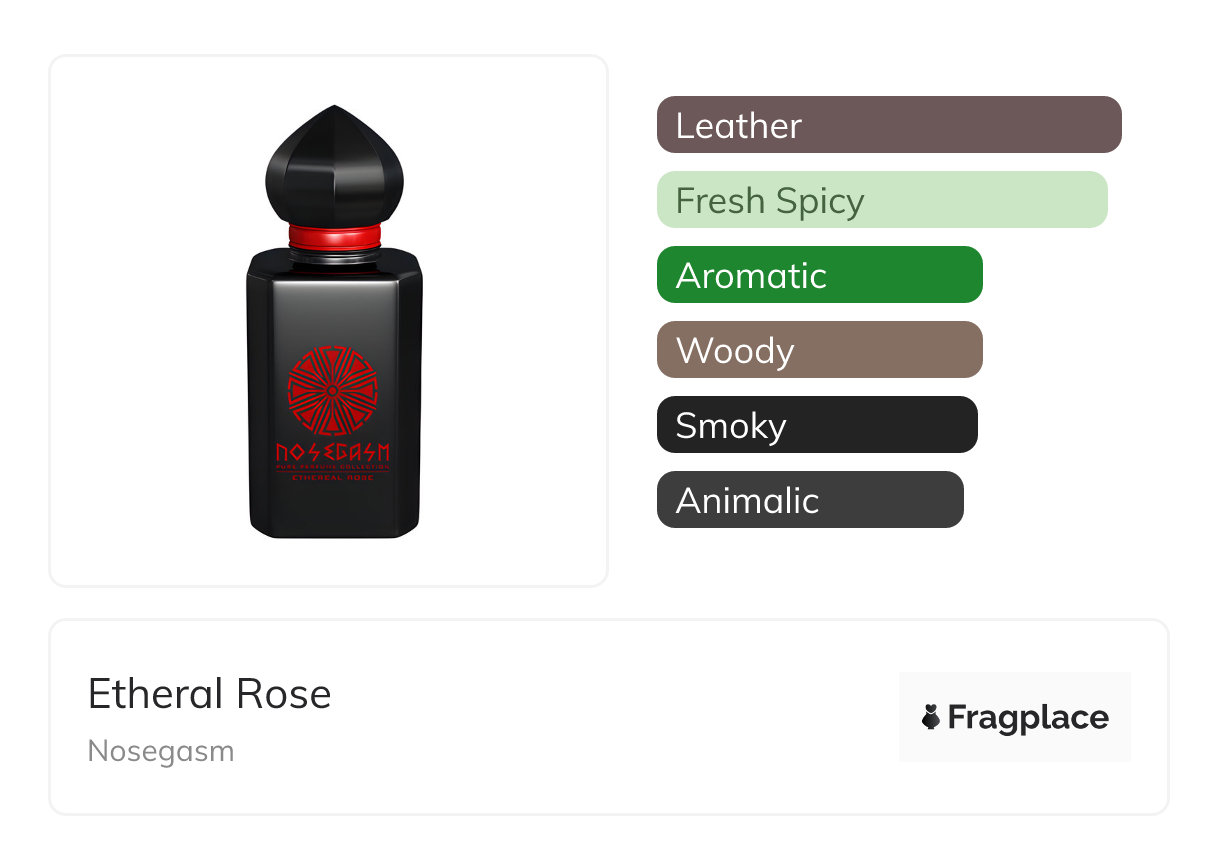This screenshot has height=864, width=1218.
Task: Click the product info card at bottom
Action: [x=609, y=717]
